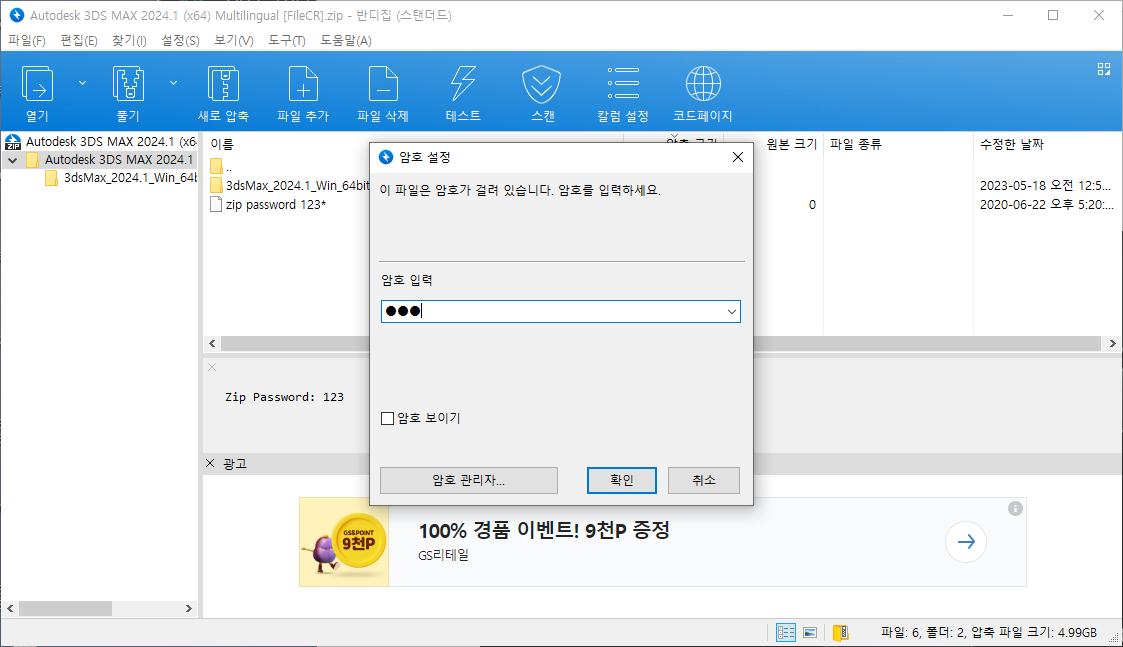
Task: Check the 암호 보이기 checkbox
Action: (x=387, y=418)
